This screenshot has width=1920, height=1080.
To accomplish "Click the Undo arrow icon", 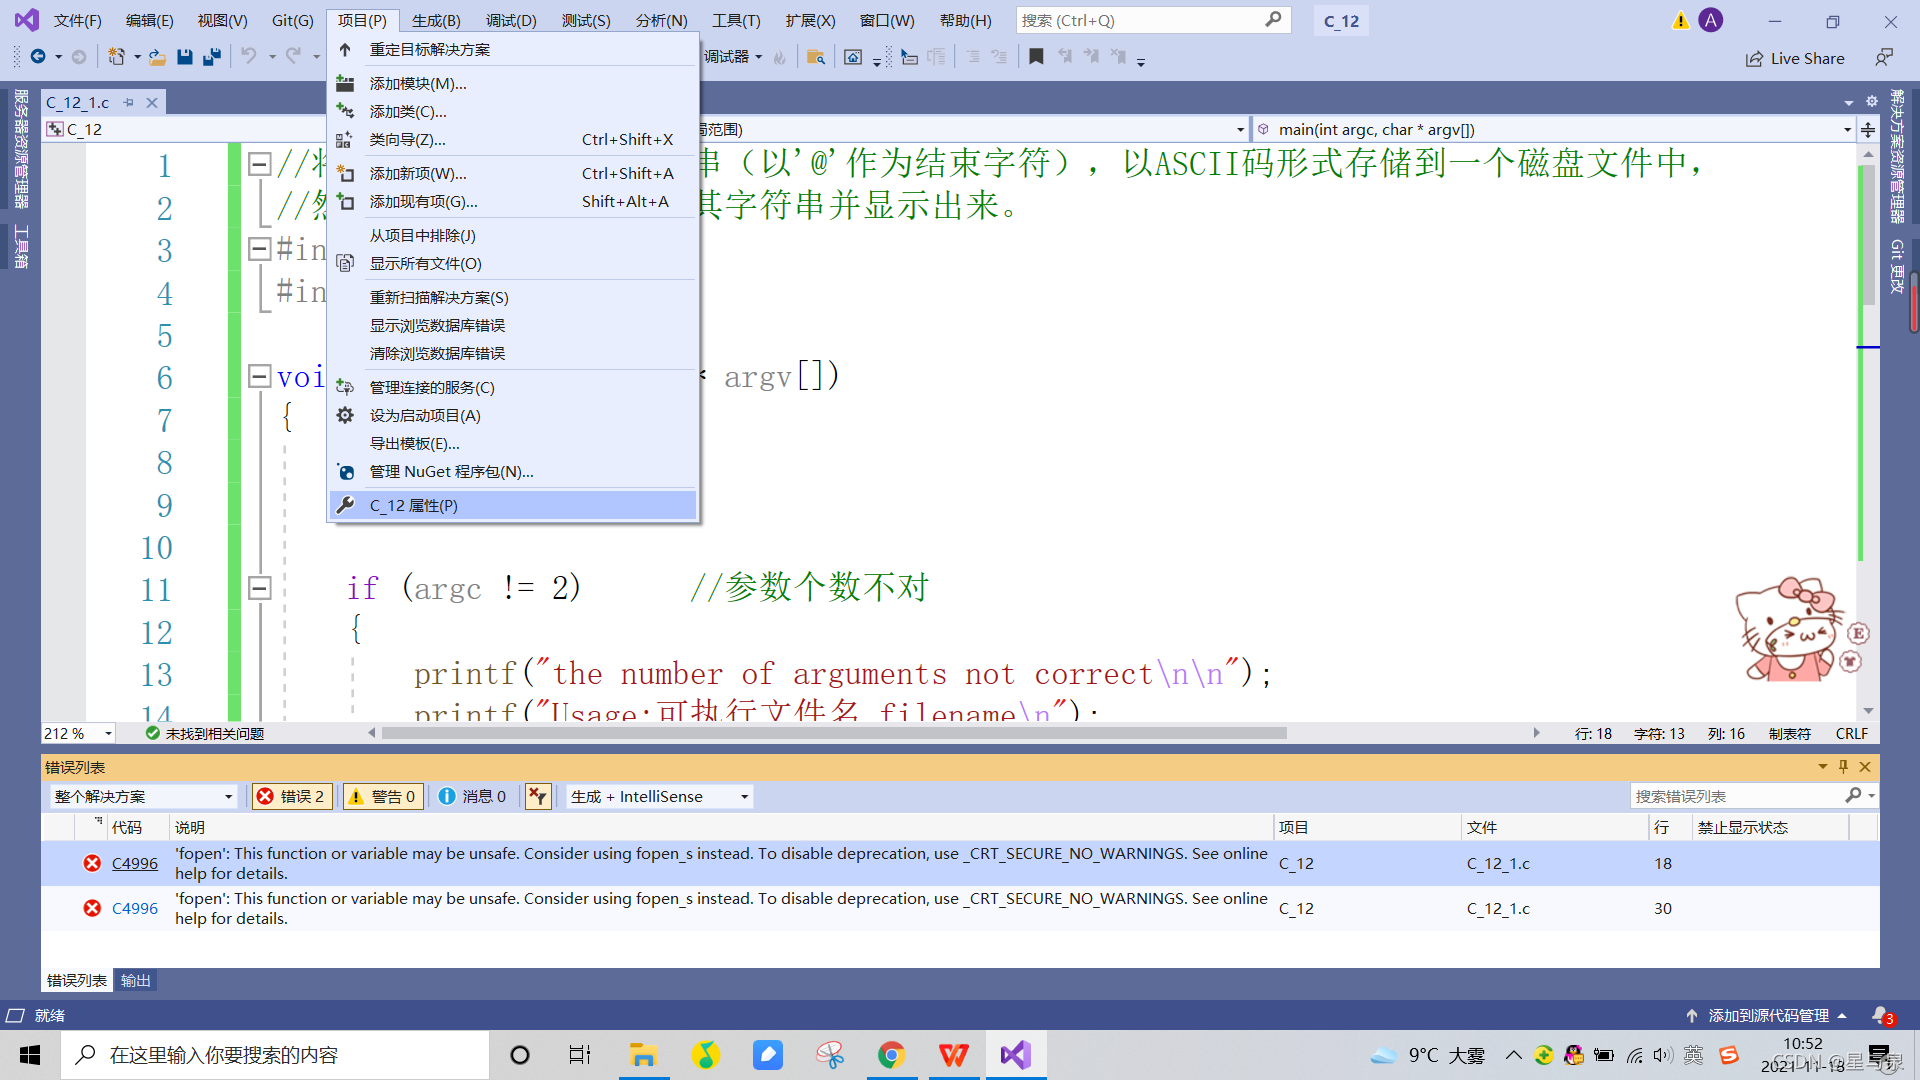I will click(249, 57).
